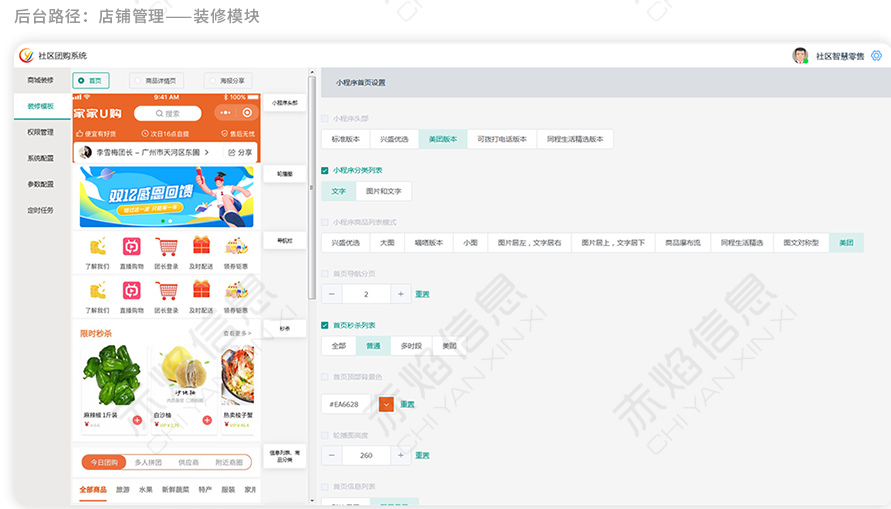The height and width of the screenshot is (509, 891).
Task: Click the red plus icon under 麻辣椒1斤装
Action: pyautogui.click(x=136, y=420)
